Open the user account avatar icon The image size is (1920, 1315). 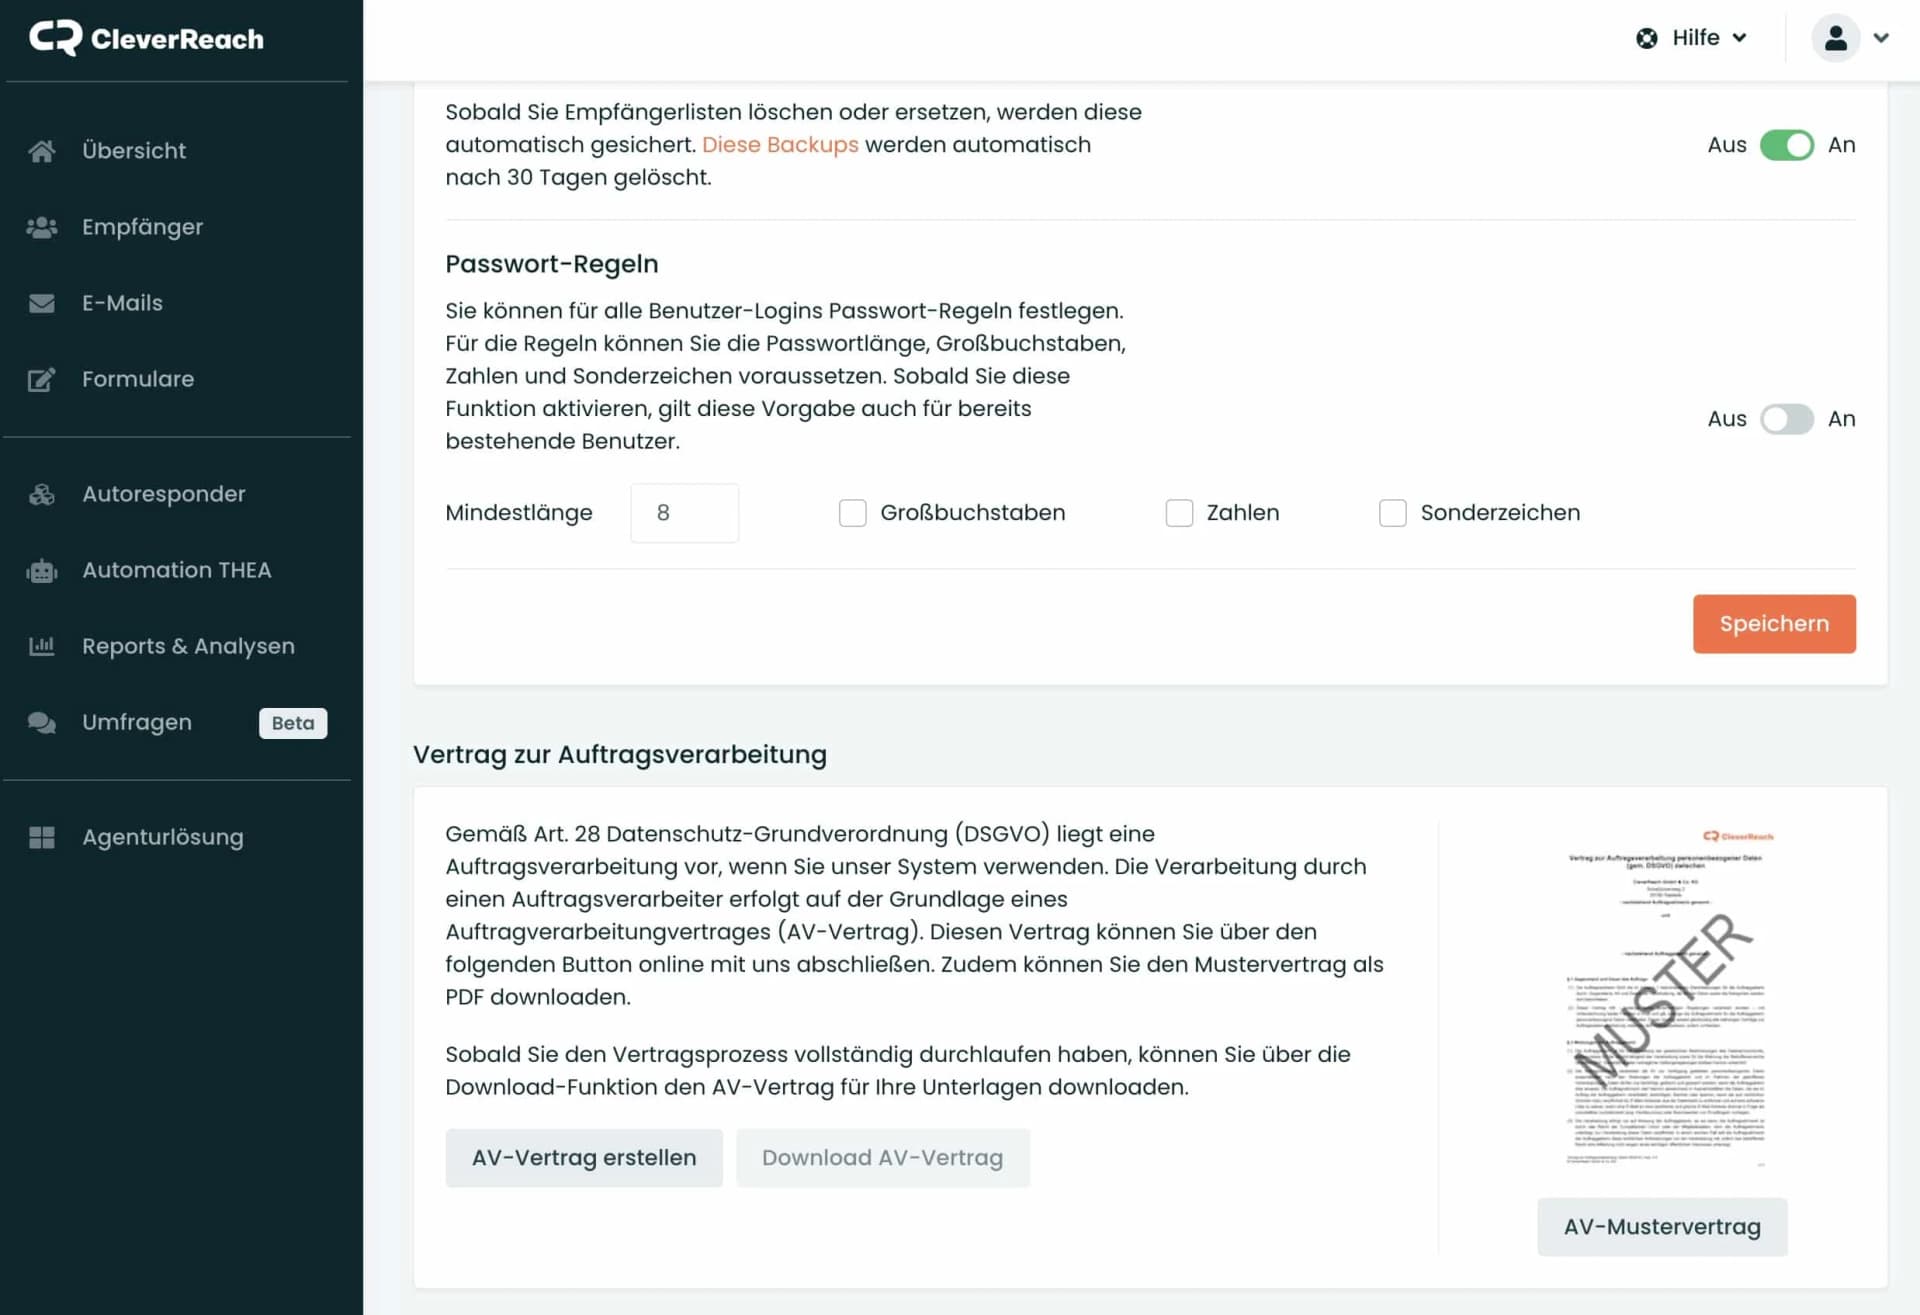click(x=1836, y=38)
